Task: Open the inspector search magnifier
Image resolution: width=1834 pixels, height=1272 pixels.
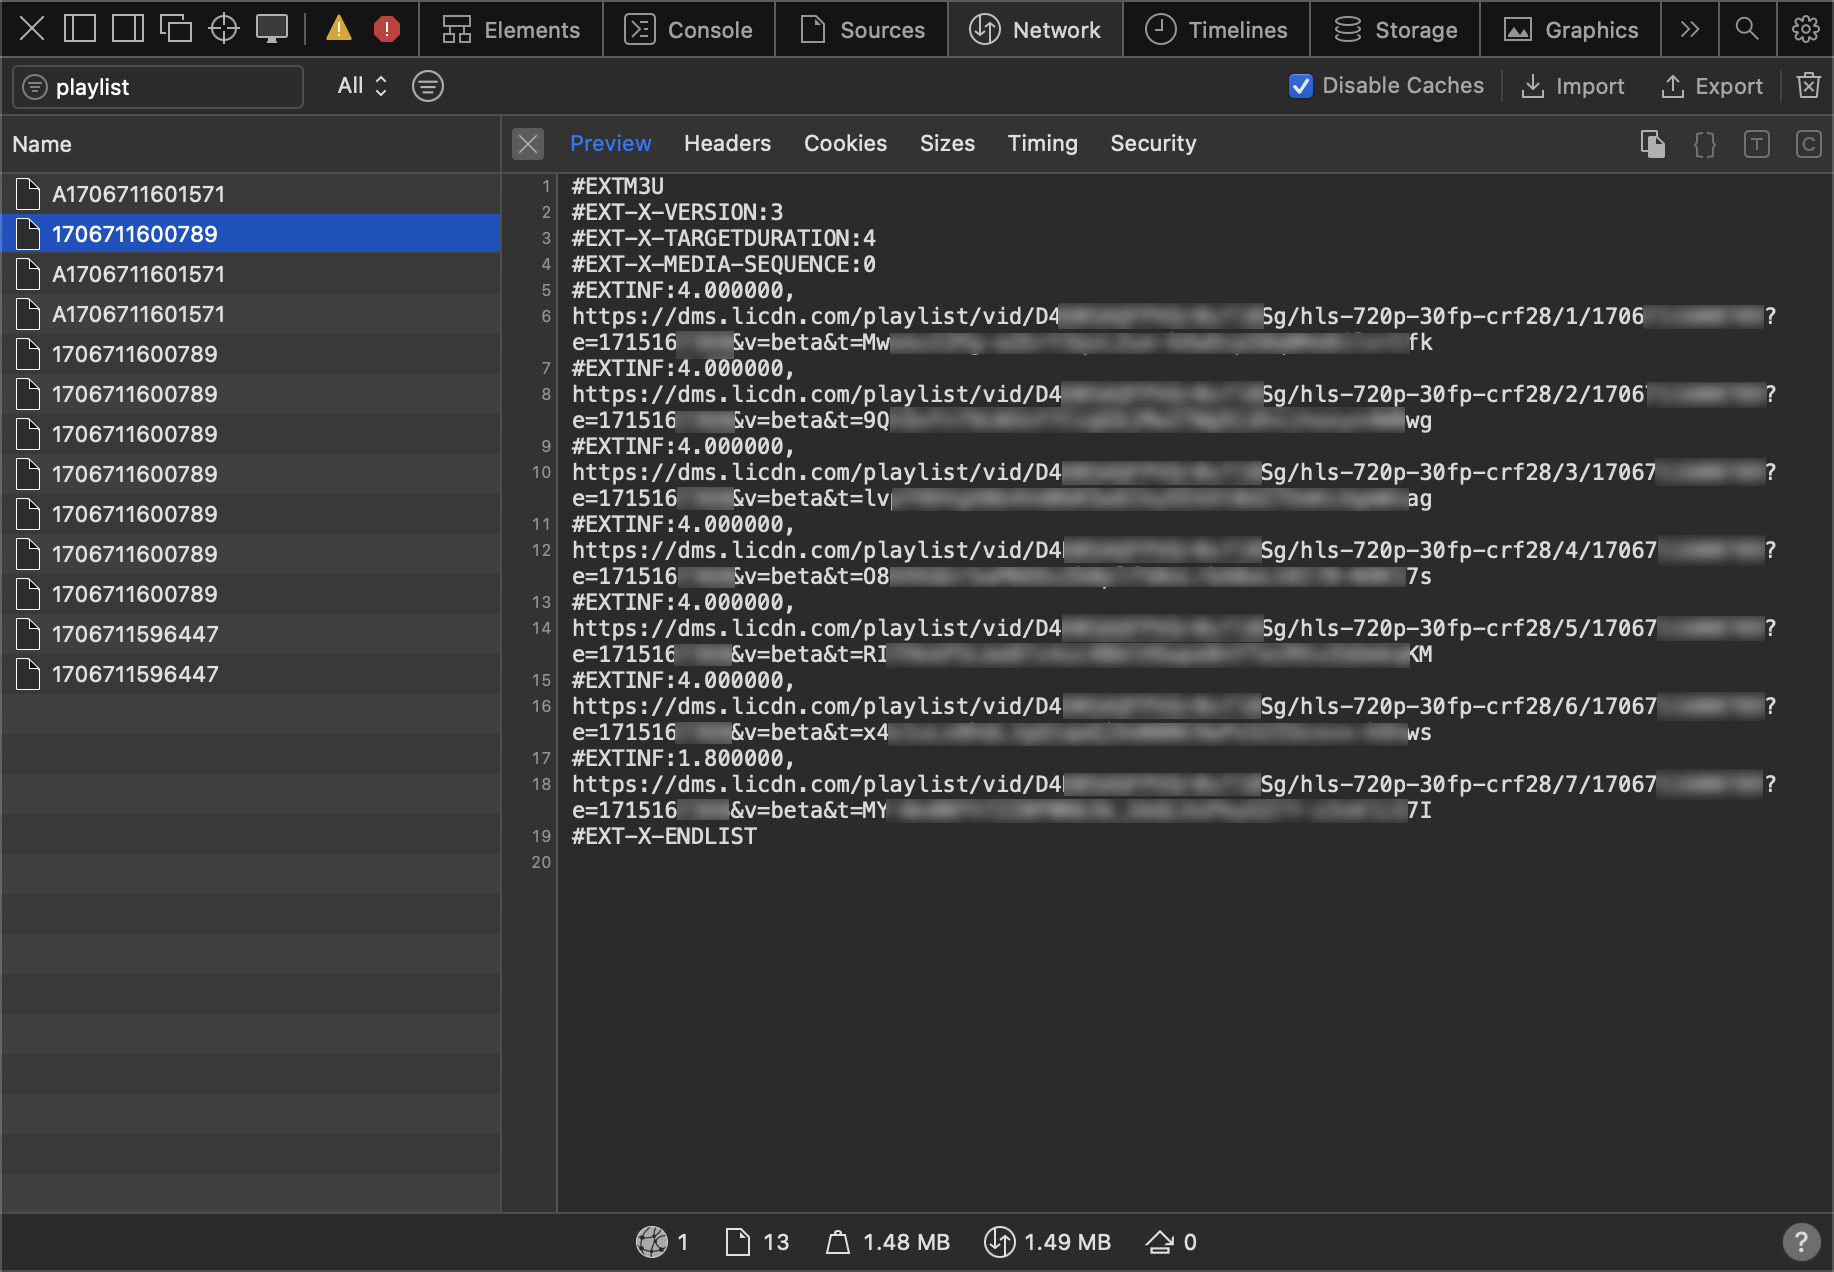Action: coord(1746,29)
